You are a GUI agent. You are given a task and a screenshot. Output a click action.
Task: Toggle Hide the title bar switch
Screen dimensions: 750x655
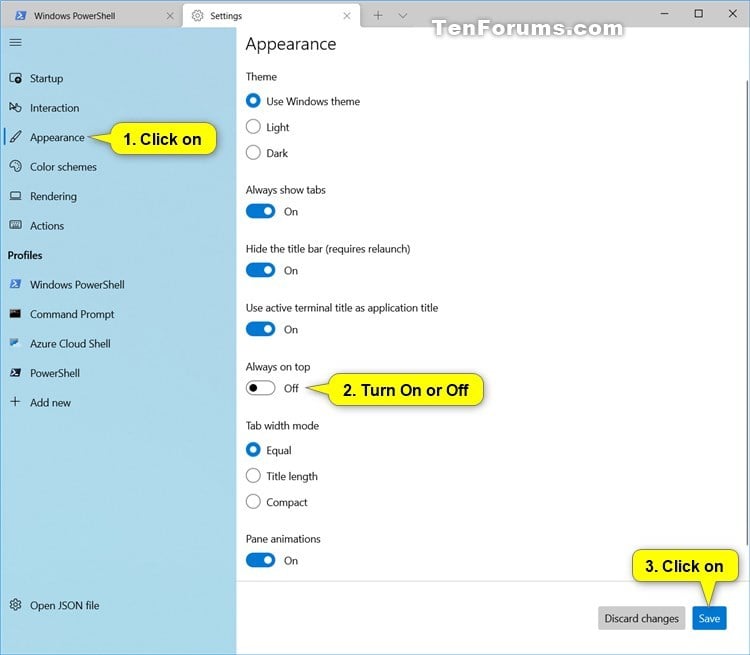pos(261,270)
